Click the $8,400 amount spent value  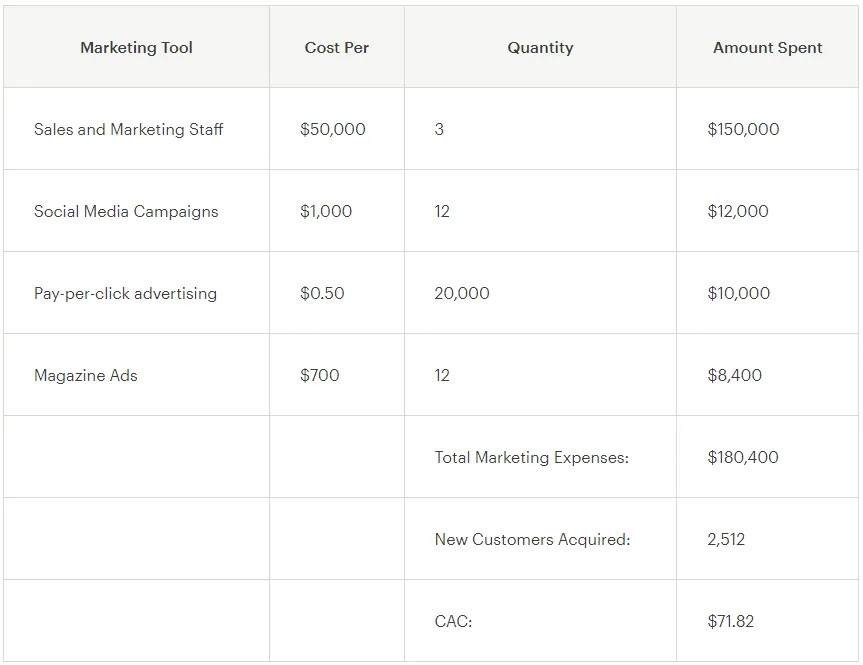coord(734,376)
